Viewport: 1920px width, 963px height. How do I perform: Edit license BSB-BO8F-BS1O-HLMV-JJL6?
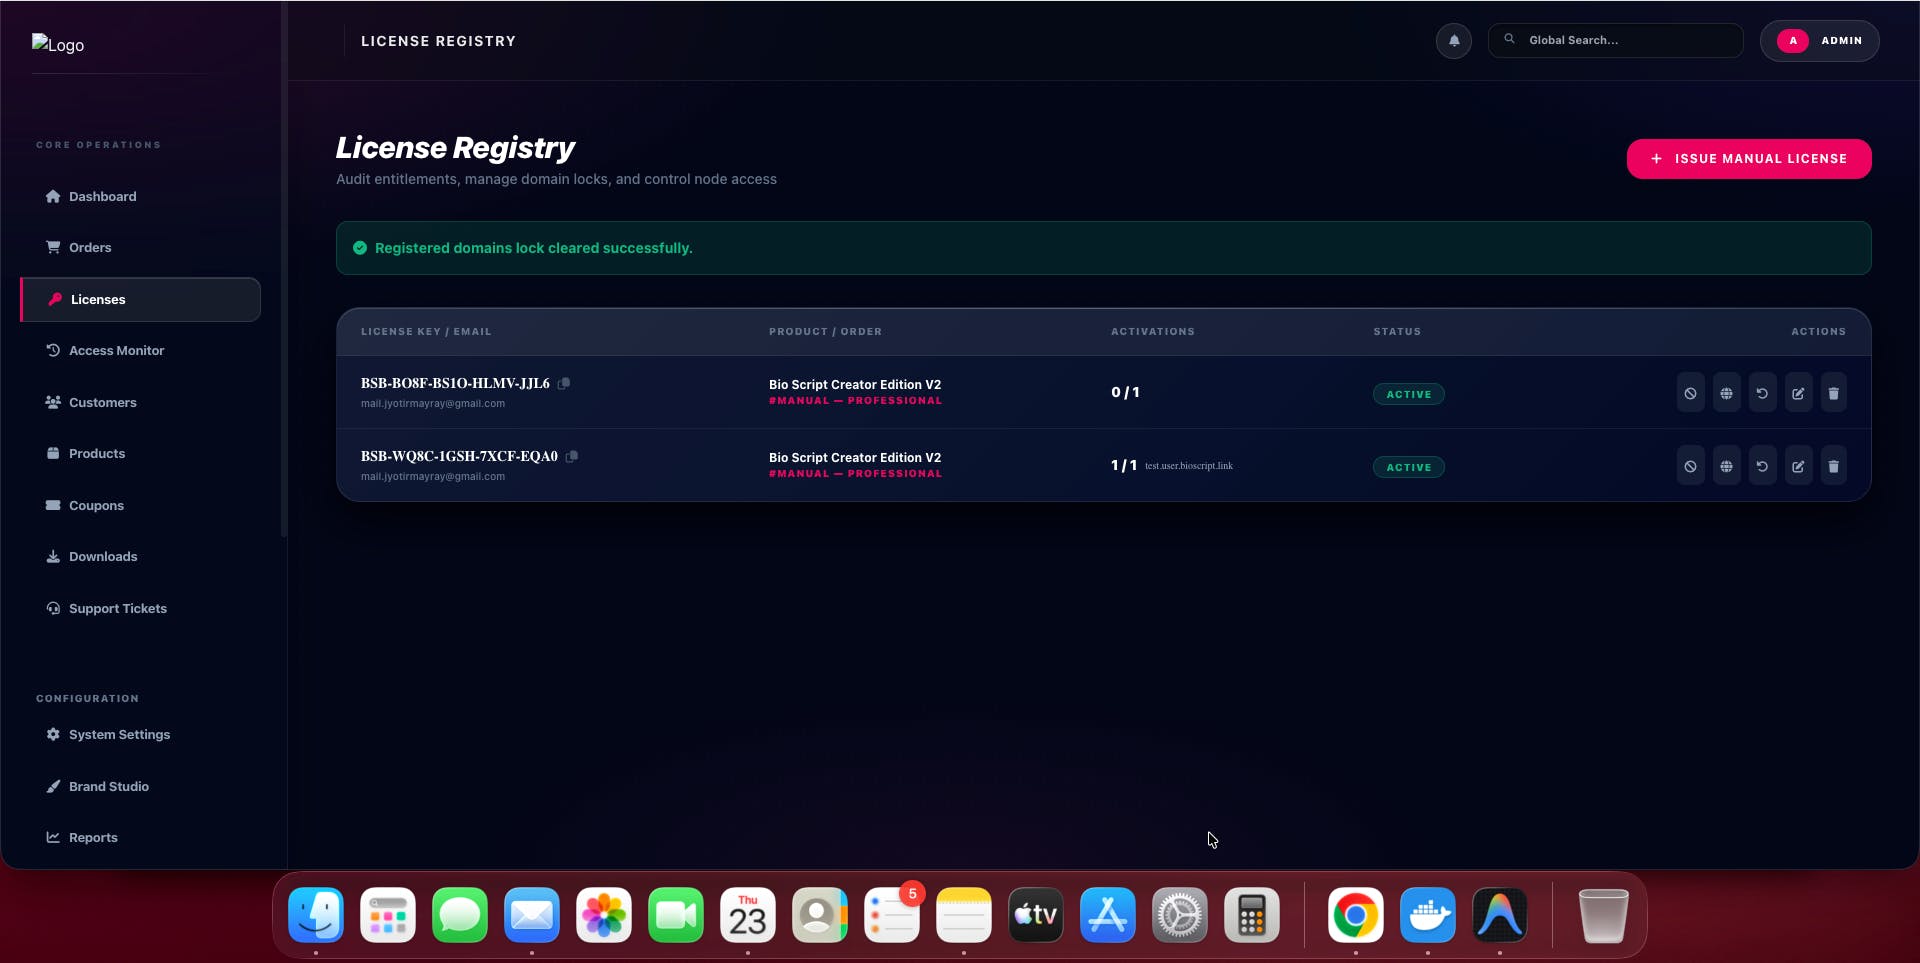[1798, 393]
